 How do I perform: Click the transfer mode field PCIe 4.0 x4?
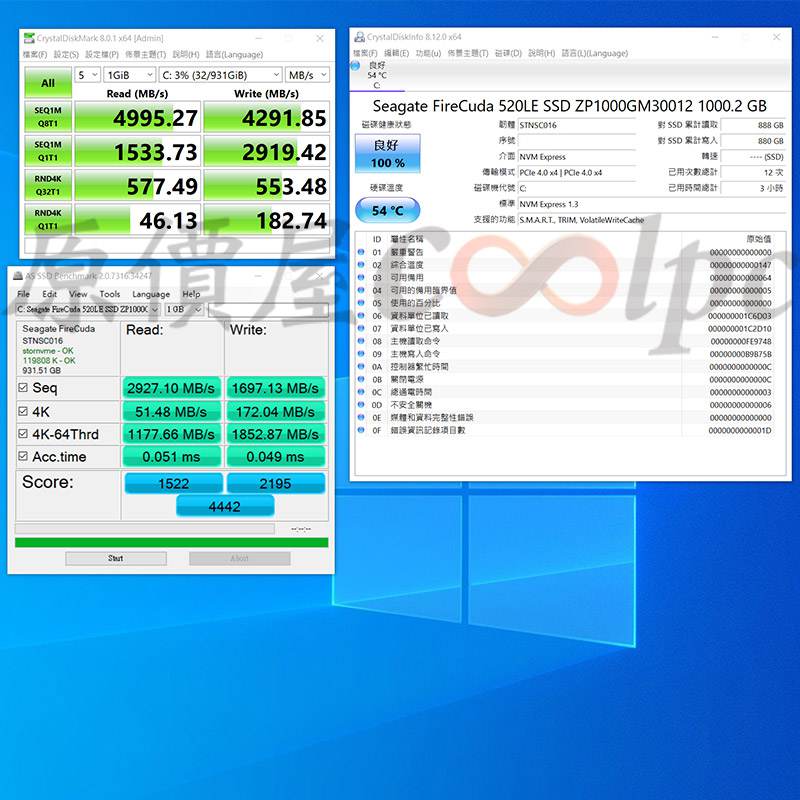577,172
